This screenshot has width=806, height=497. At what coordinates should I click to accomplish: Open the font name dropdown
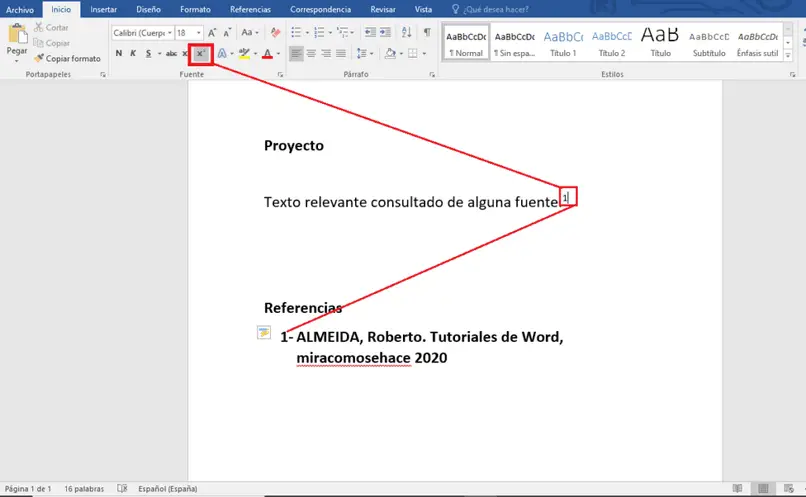coord(169,33)
